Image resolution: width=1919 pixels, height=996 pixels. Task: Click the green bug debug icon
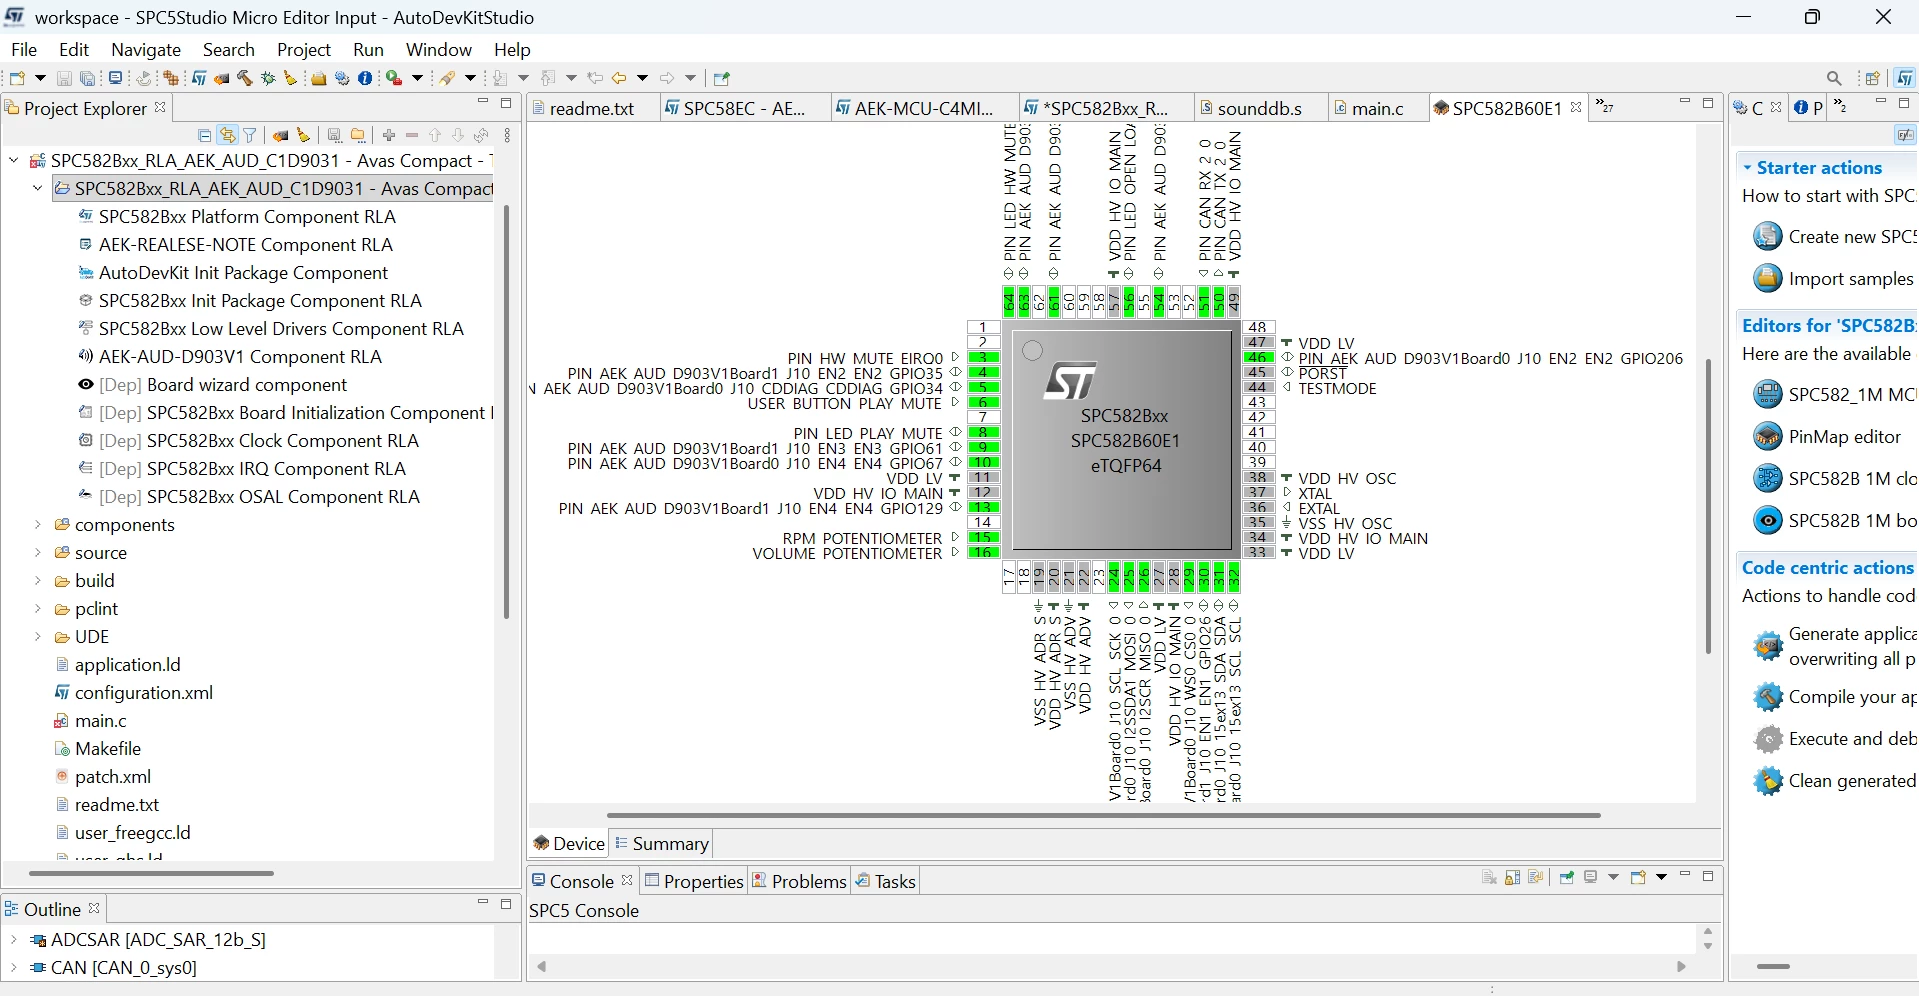pos(268,78)
